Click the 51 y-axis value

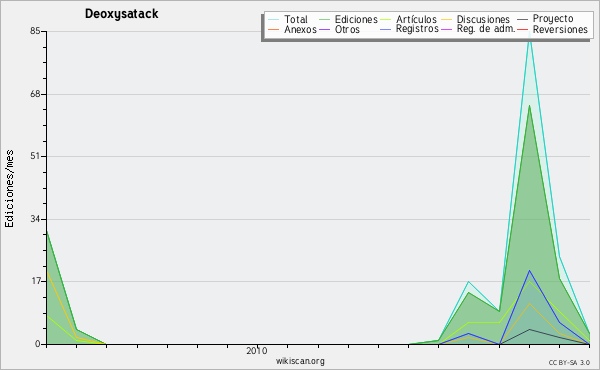click(x=35, y=156)
